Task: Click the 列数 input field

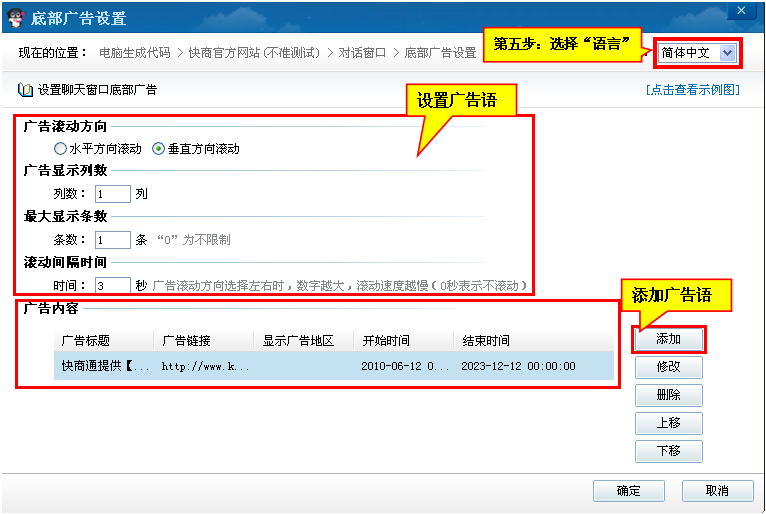Action: [x=112, y=194]
